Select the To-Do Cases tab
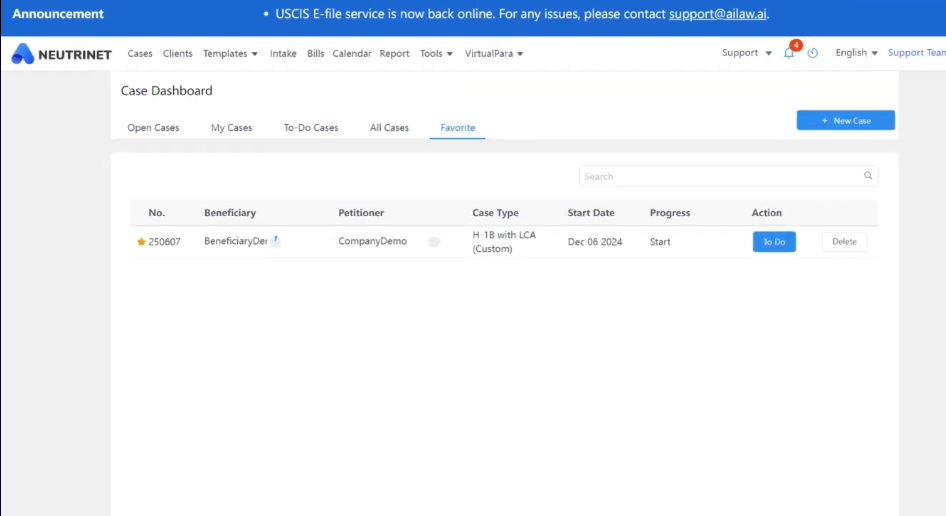Image resolution: width=946 pixels, height=516 pixels. (x=311, y=128)
